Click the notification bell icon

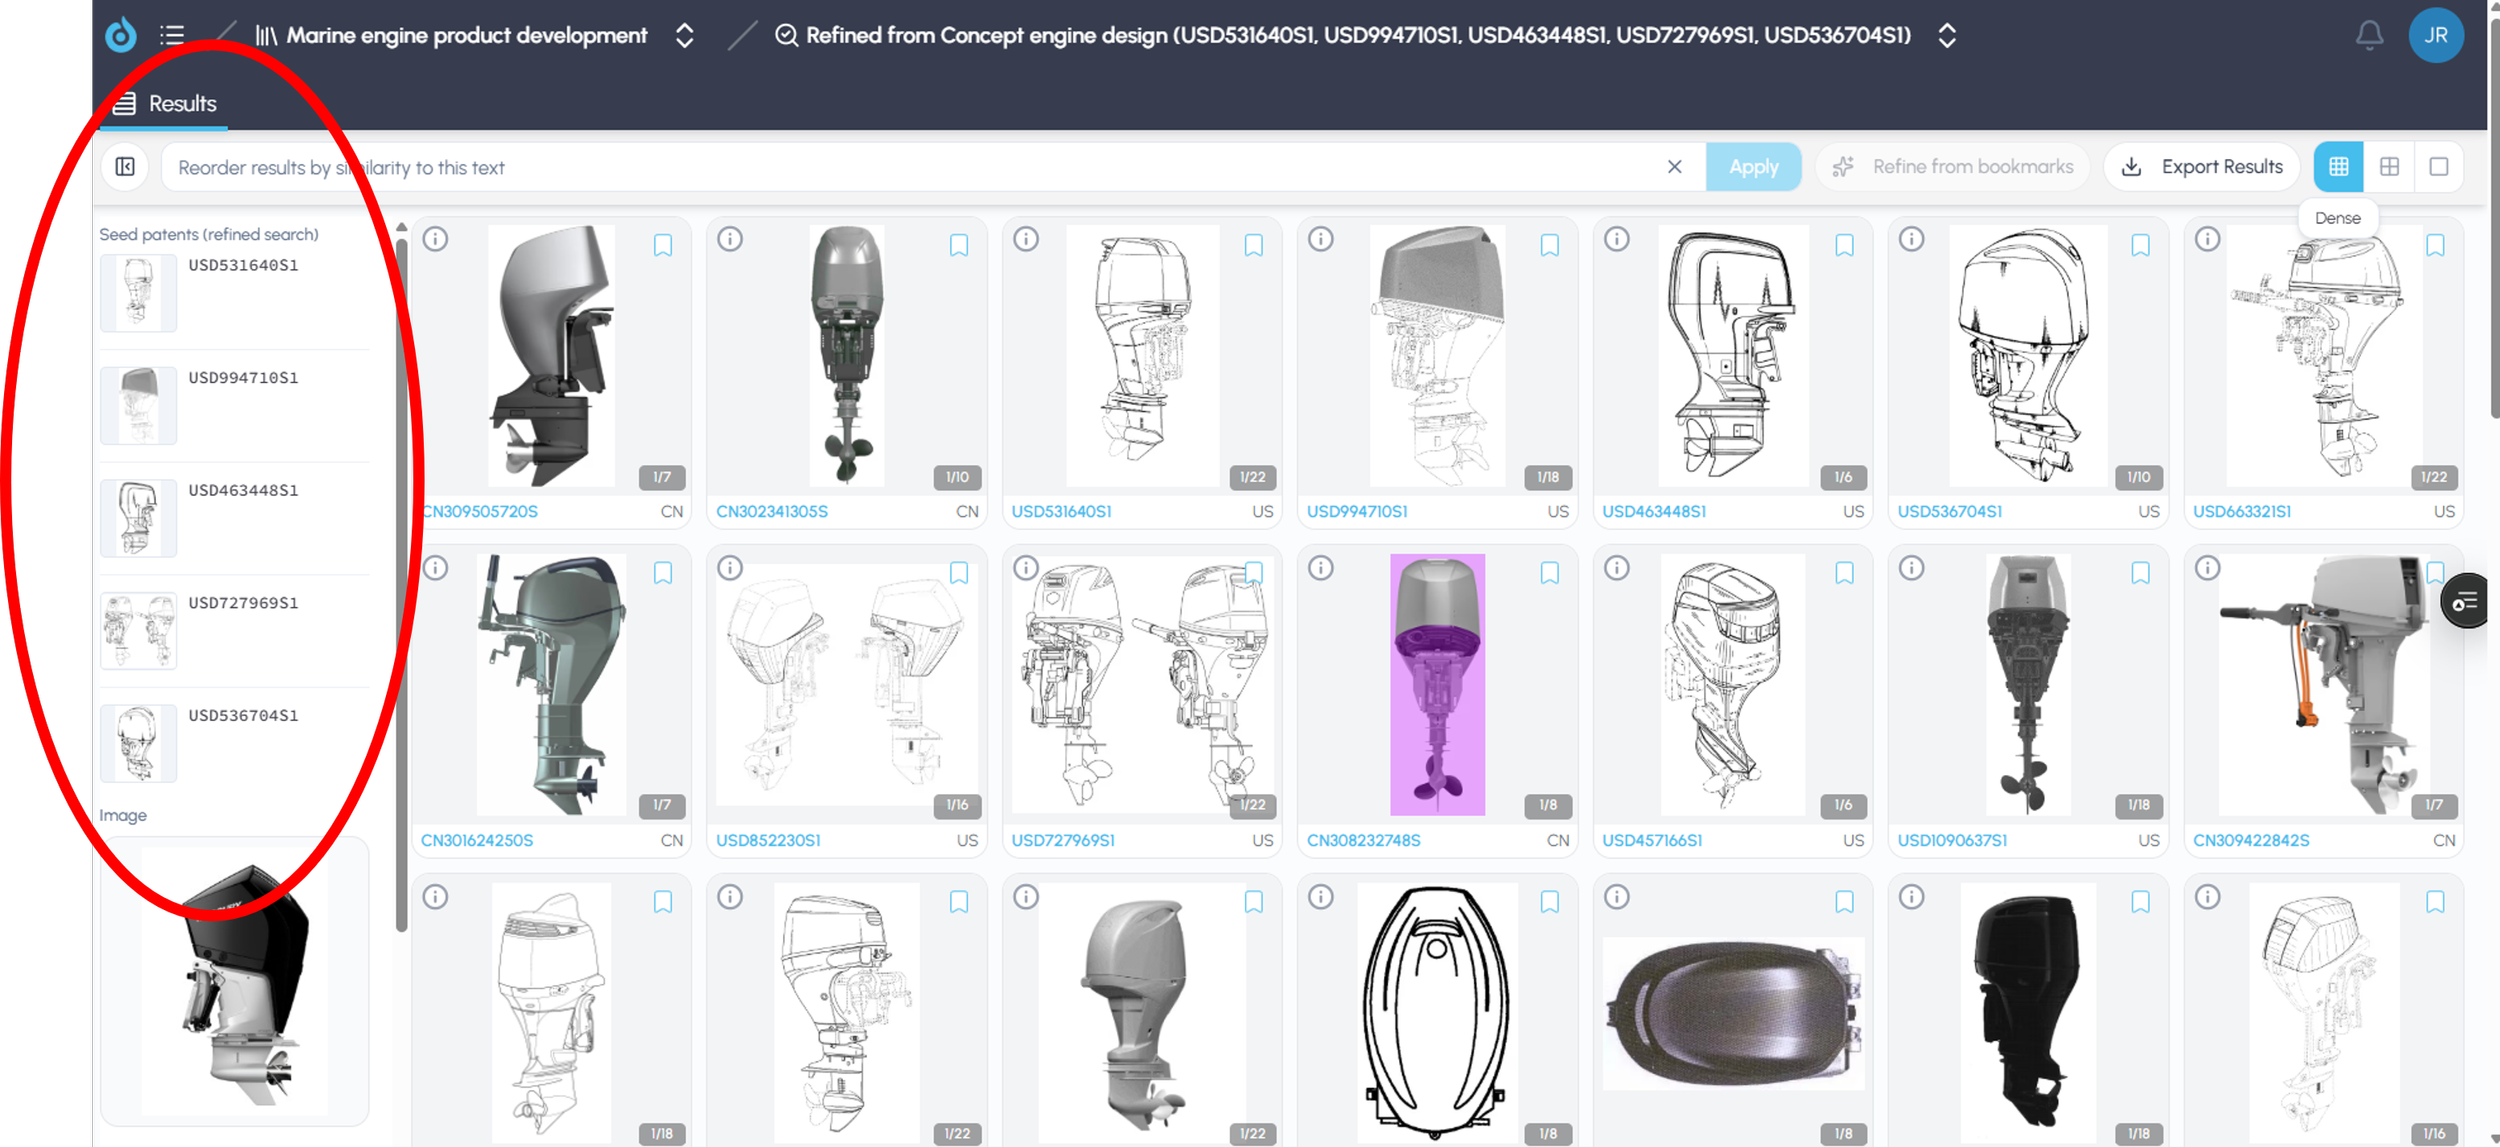[x=2368, y=36]
